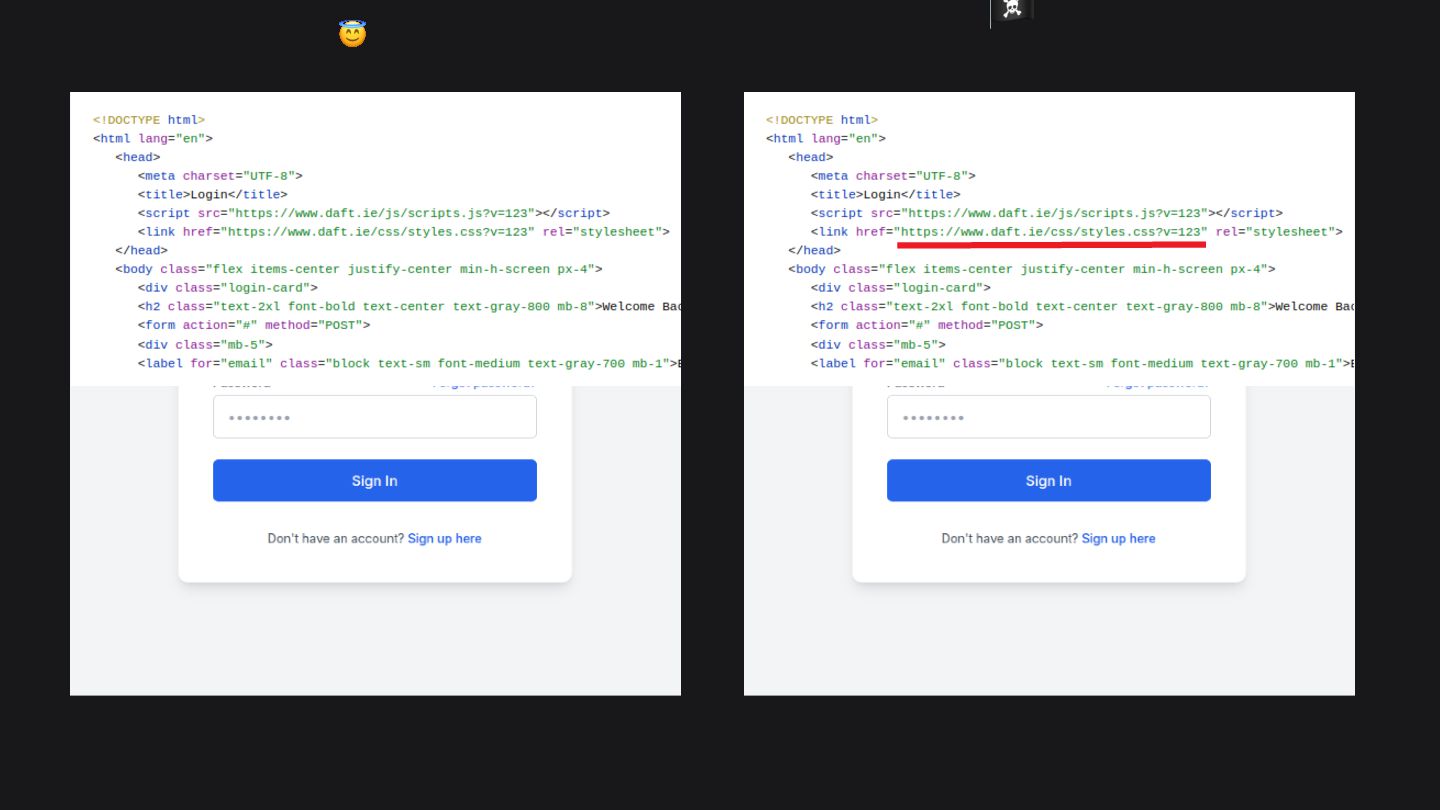Select scripts.js script src line in left code

[374, 213]
